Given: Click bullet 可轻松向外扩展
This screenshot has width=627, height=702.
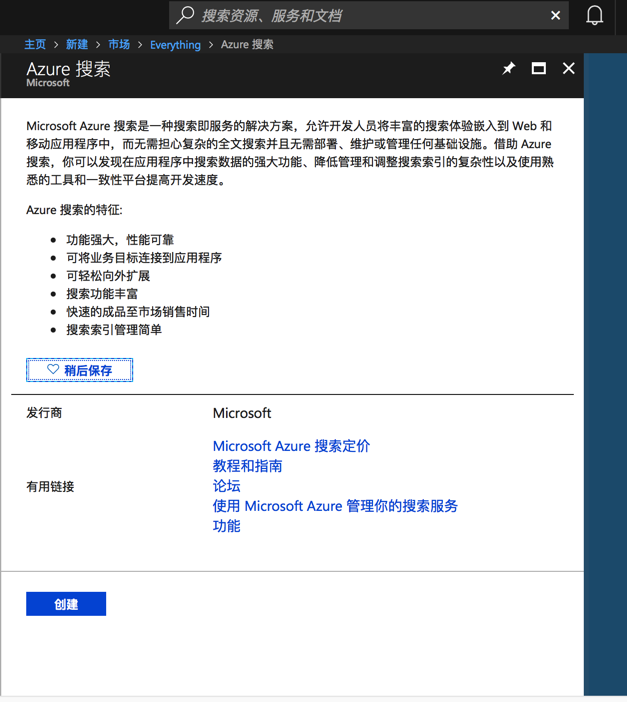Looking at the screenshot, I should point(108,276).
